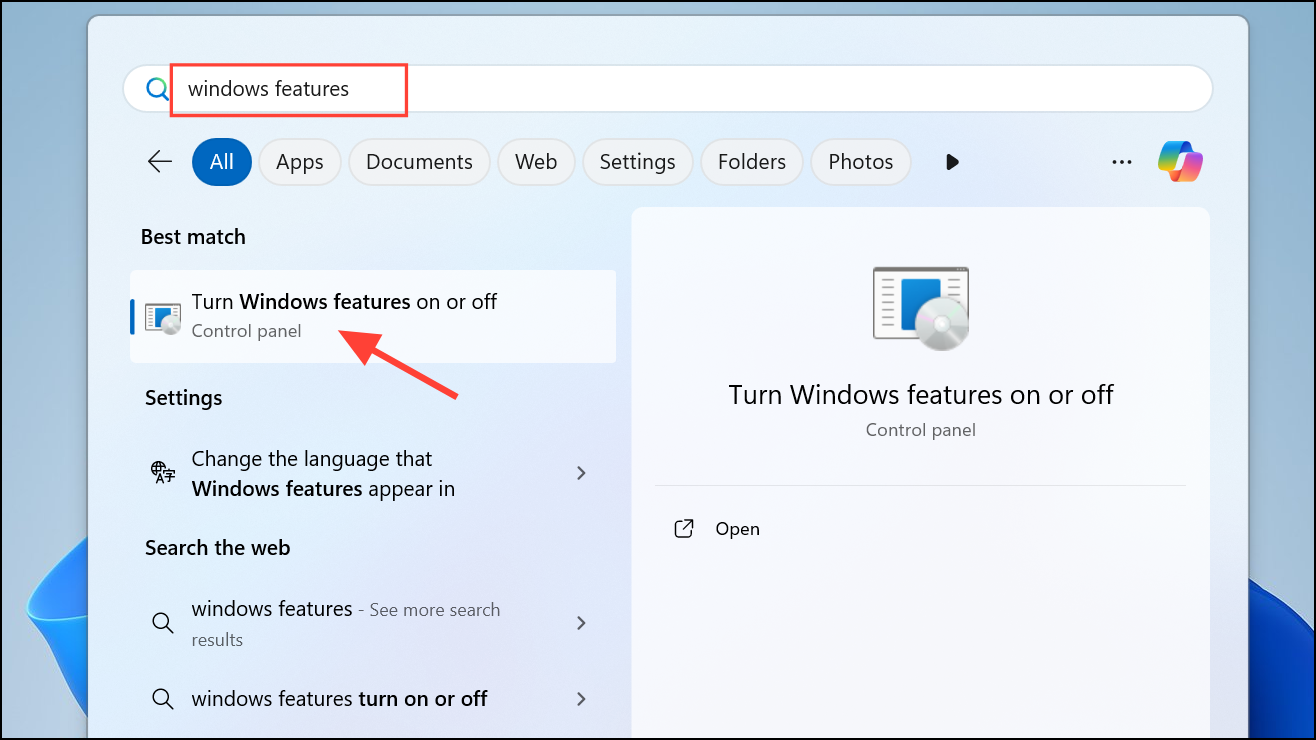1316x740 pixels.
Task: Click the search text field
Action: point(700,89)
